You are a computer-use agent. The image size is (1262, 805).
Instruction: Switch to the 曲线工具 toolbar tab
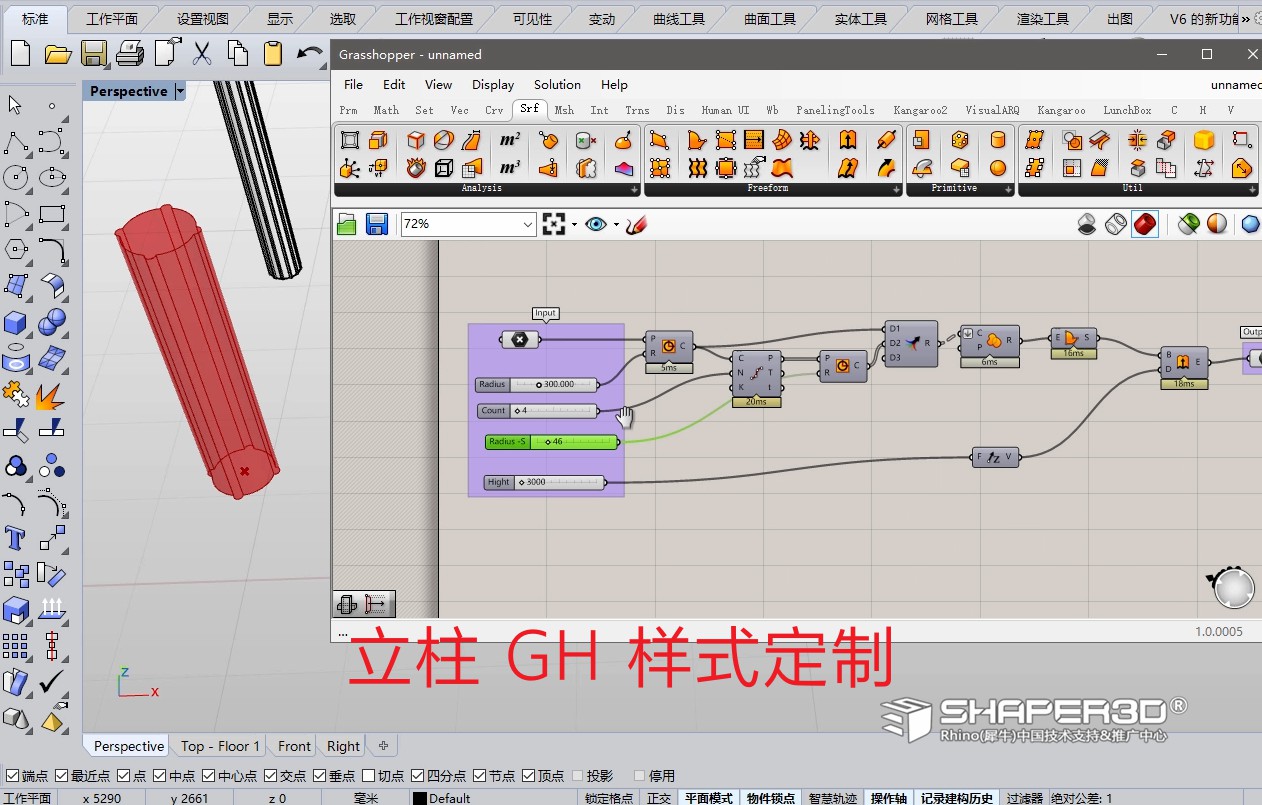click(679, 19)
